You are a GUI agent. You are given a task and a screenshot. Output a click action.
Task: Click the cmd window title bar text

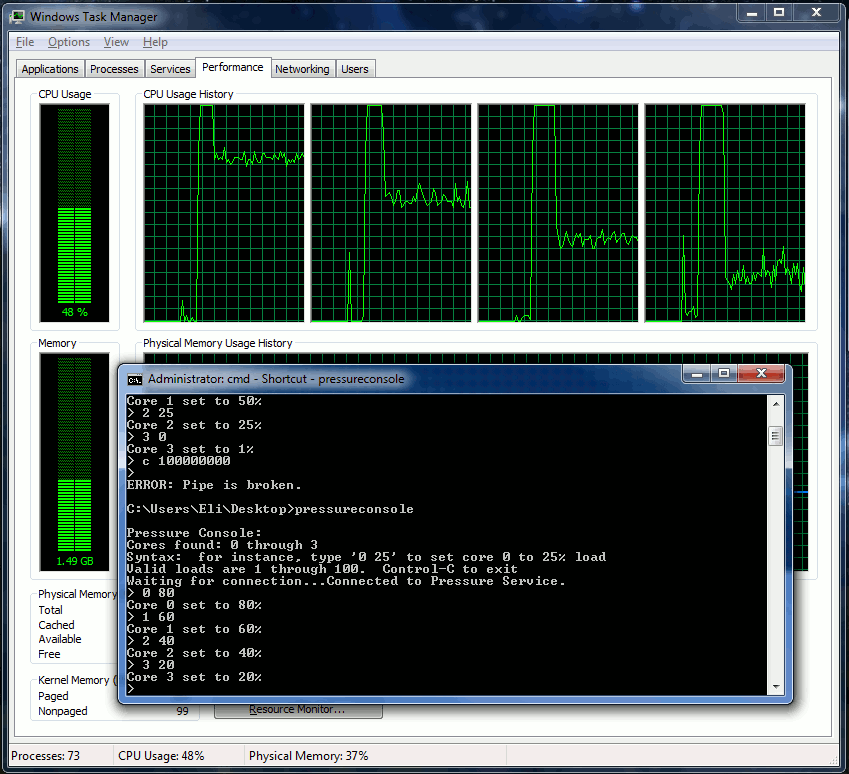(x=276, y=379)
